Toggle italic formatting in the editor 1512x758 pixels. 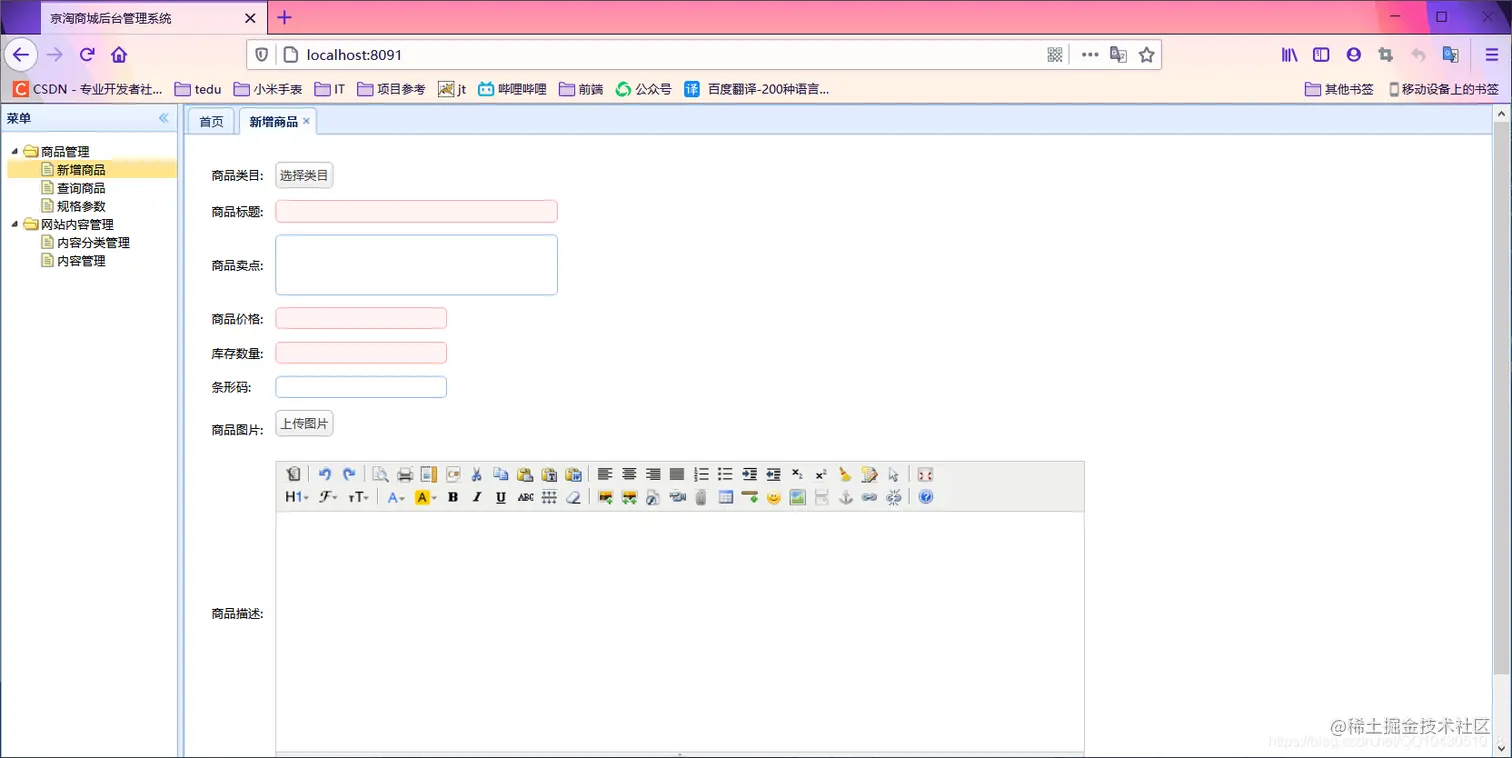coord(477,497)
